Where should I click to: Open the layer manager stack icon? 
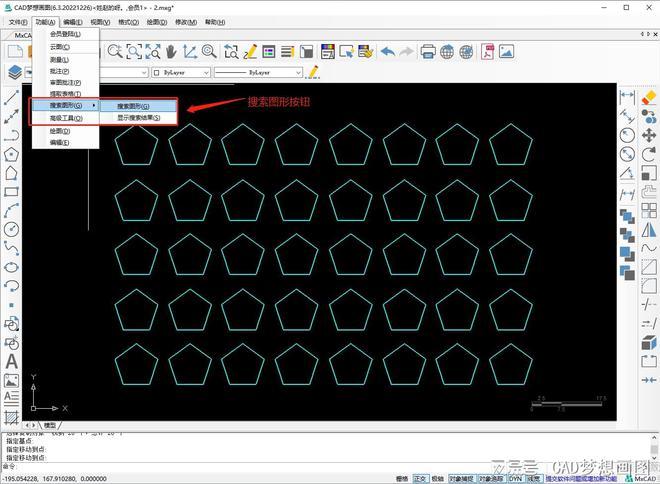pos(15,72)
